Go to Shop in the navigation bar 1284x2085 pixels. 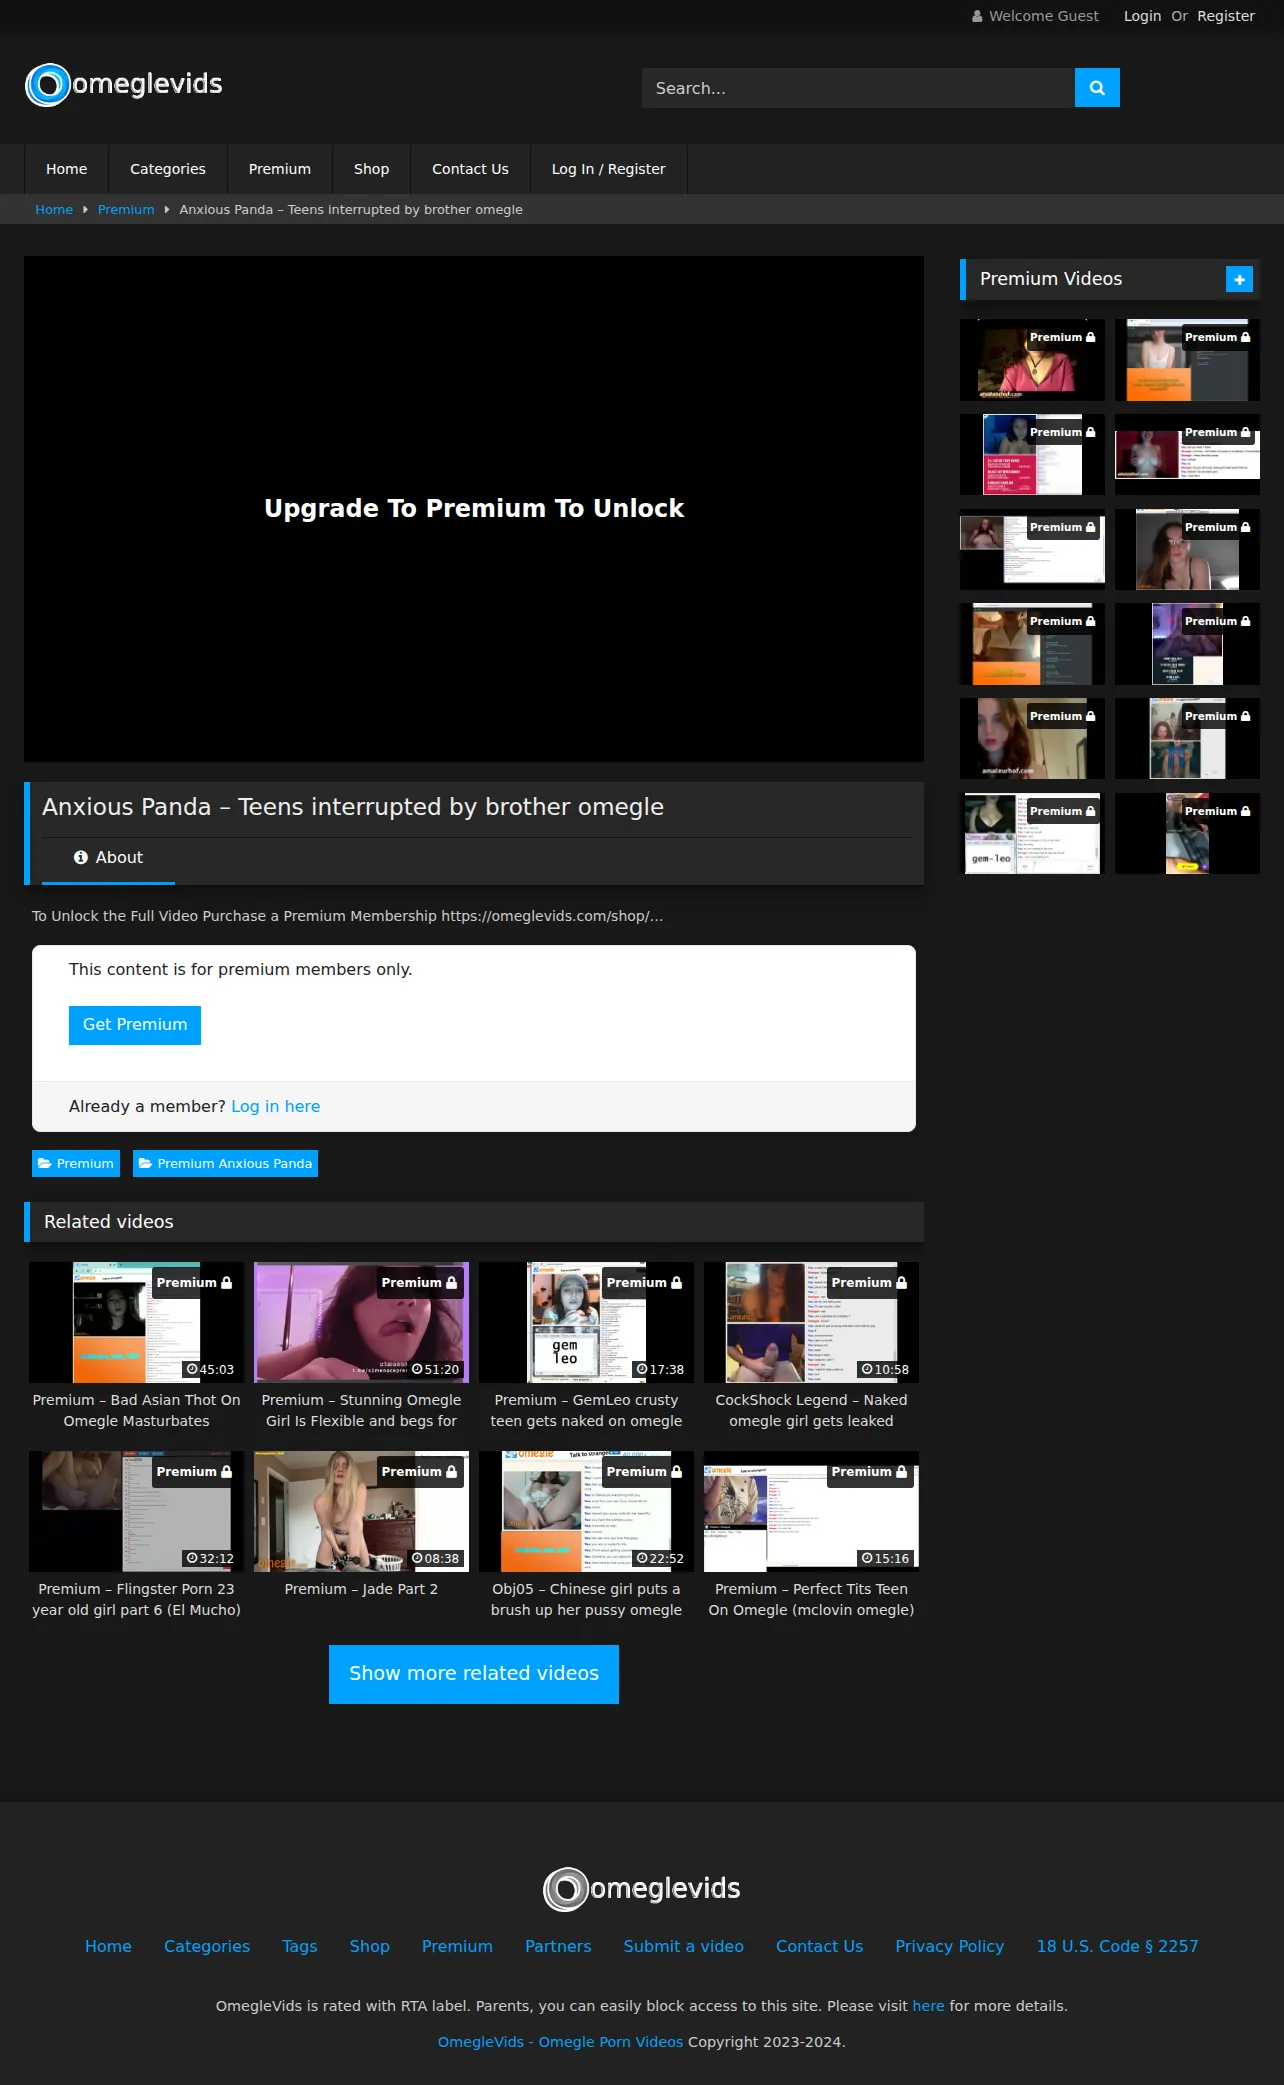click(x=372, y=169)
